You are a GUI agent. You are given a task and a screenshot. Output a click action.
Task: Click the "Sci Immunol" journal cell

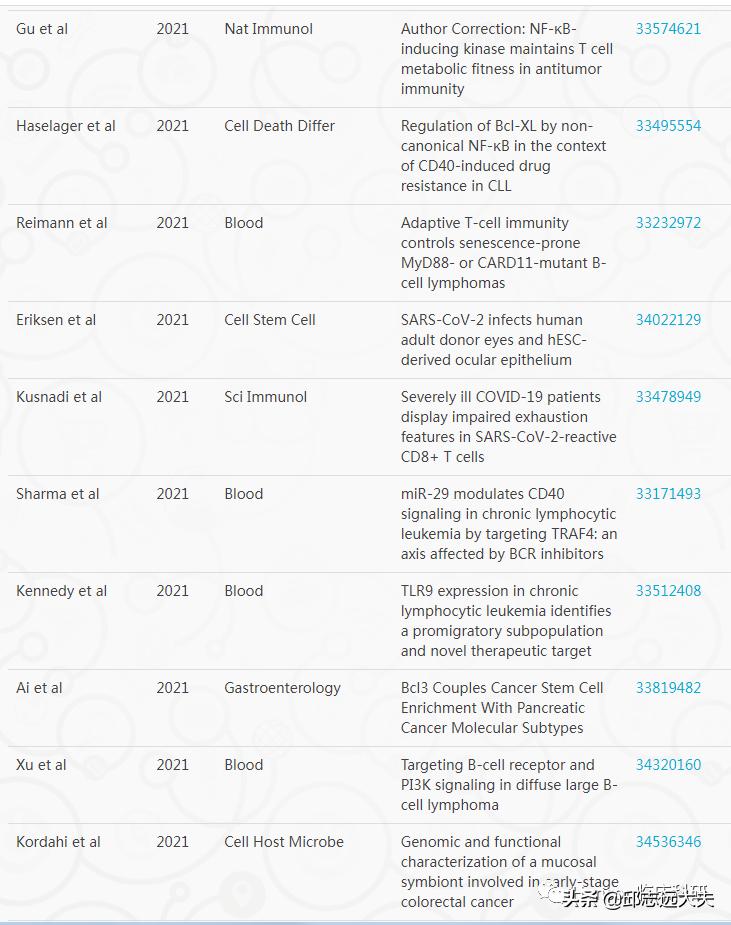(266, 397)
